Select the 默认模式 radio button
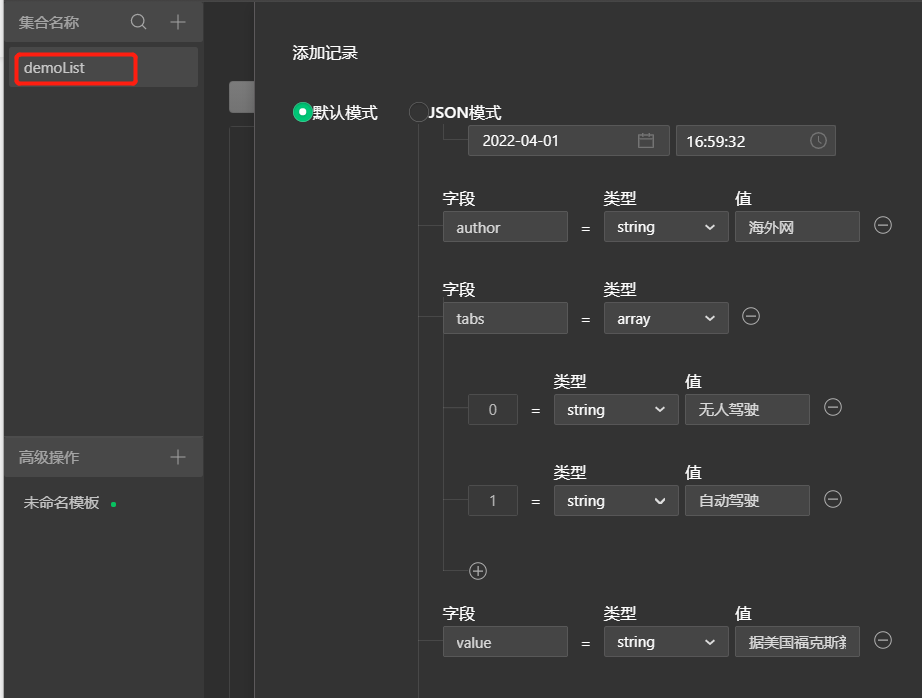Screen dimensions: 922x698 click(301, 112)
